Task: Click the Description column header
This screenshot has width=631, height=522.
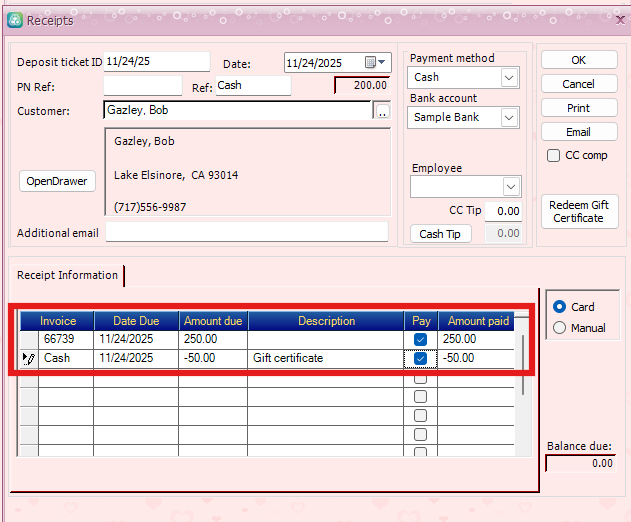Action: point(326,321)
